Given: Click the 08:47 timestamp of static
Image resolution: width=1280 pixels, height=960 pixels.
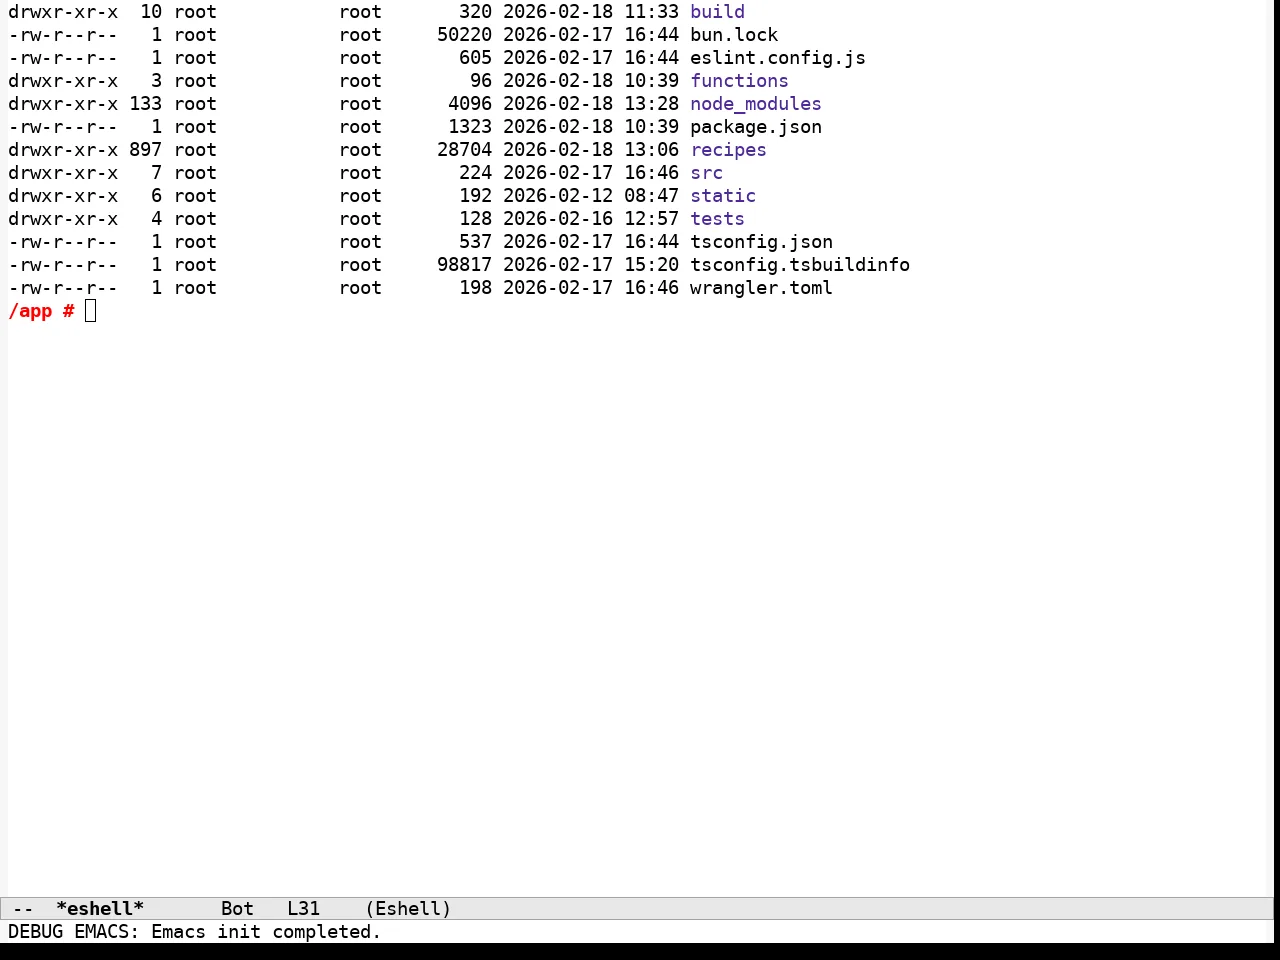Looking at the screenshot, I should click(651, 196).
